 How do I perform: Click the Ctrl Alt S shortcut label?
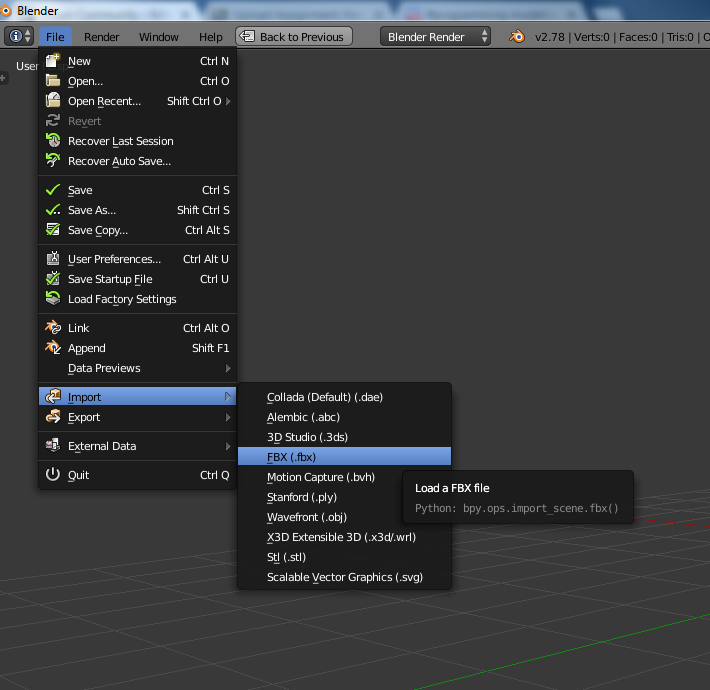207,230
